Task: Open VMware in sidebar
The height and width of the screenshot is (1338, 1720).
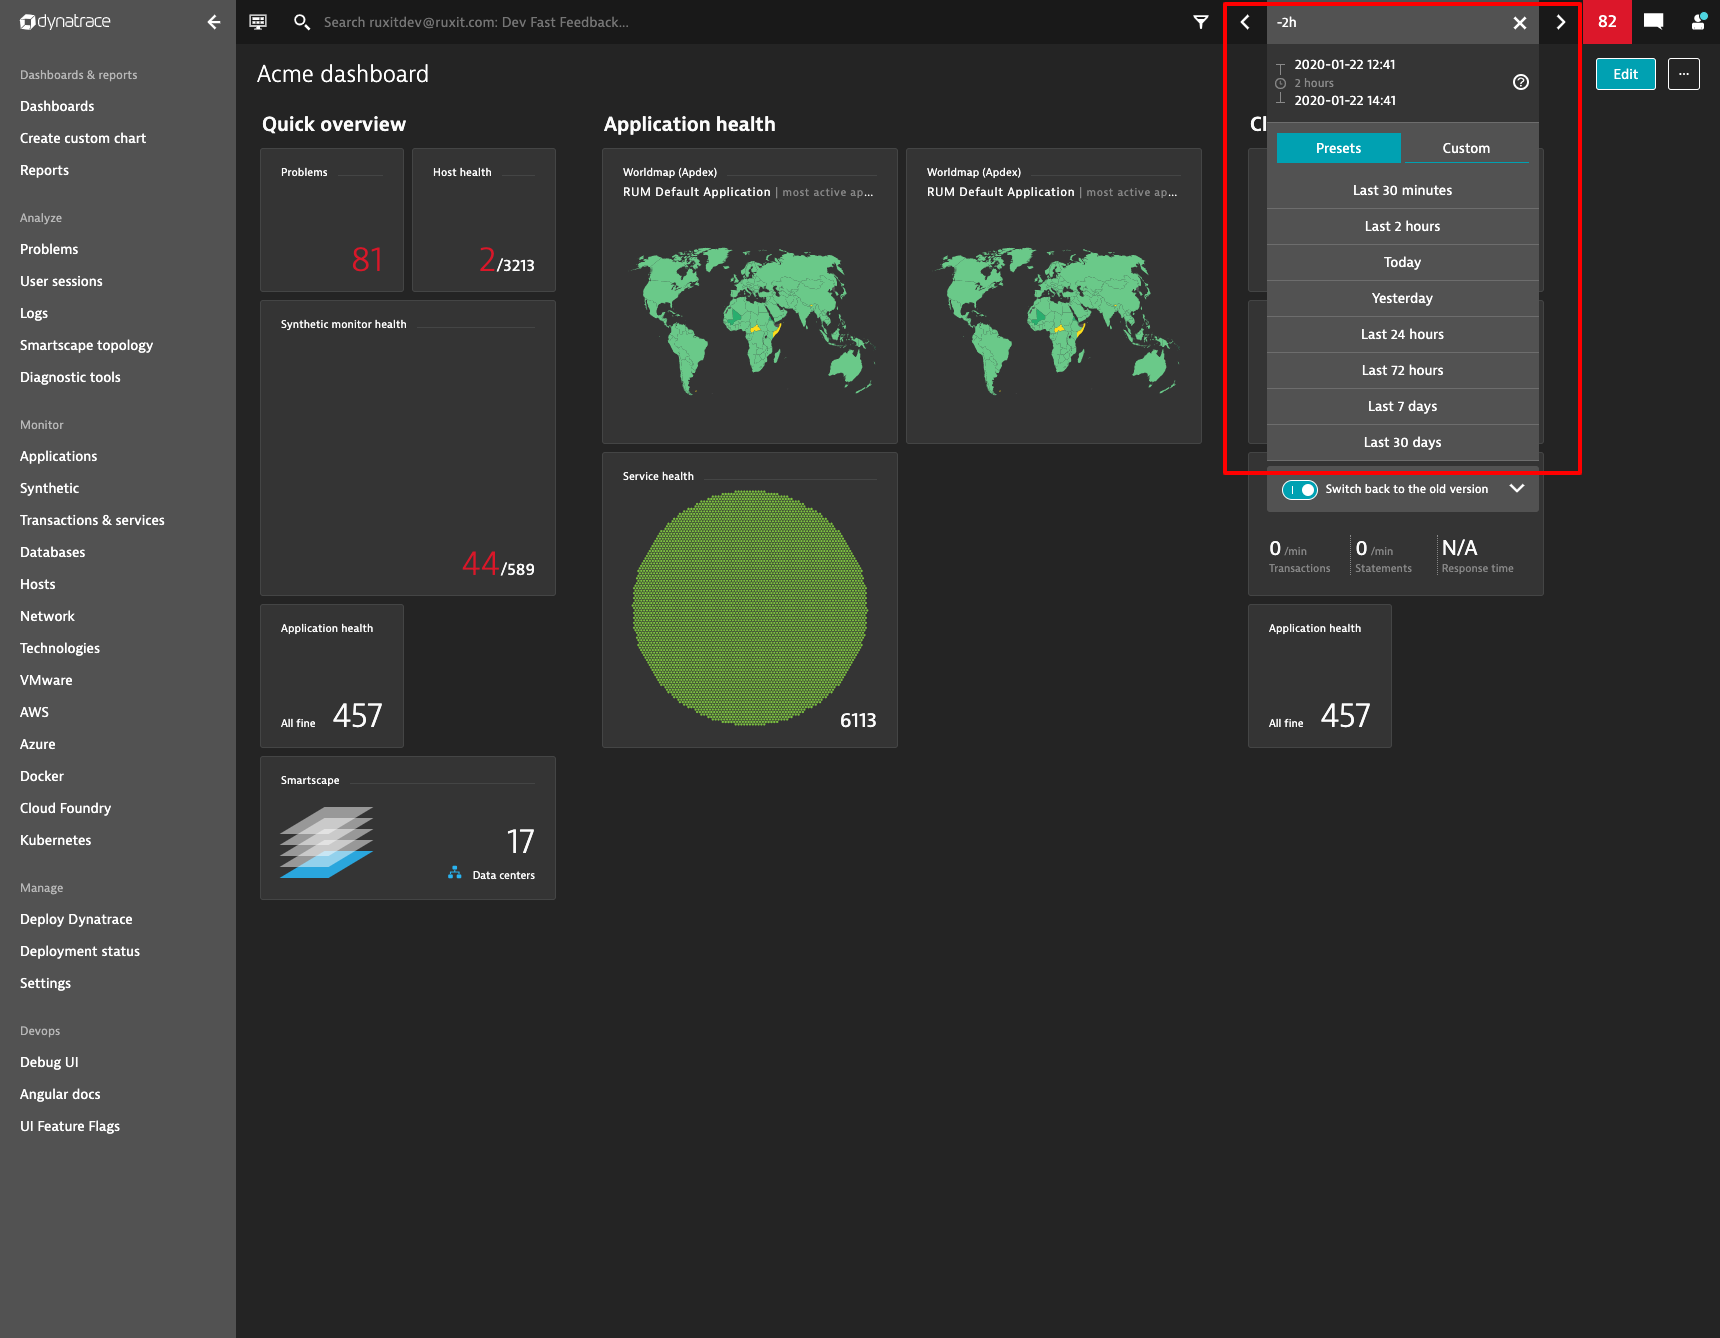Action: click(46, 680)
